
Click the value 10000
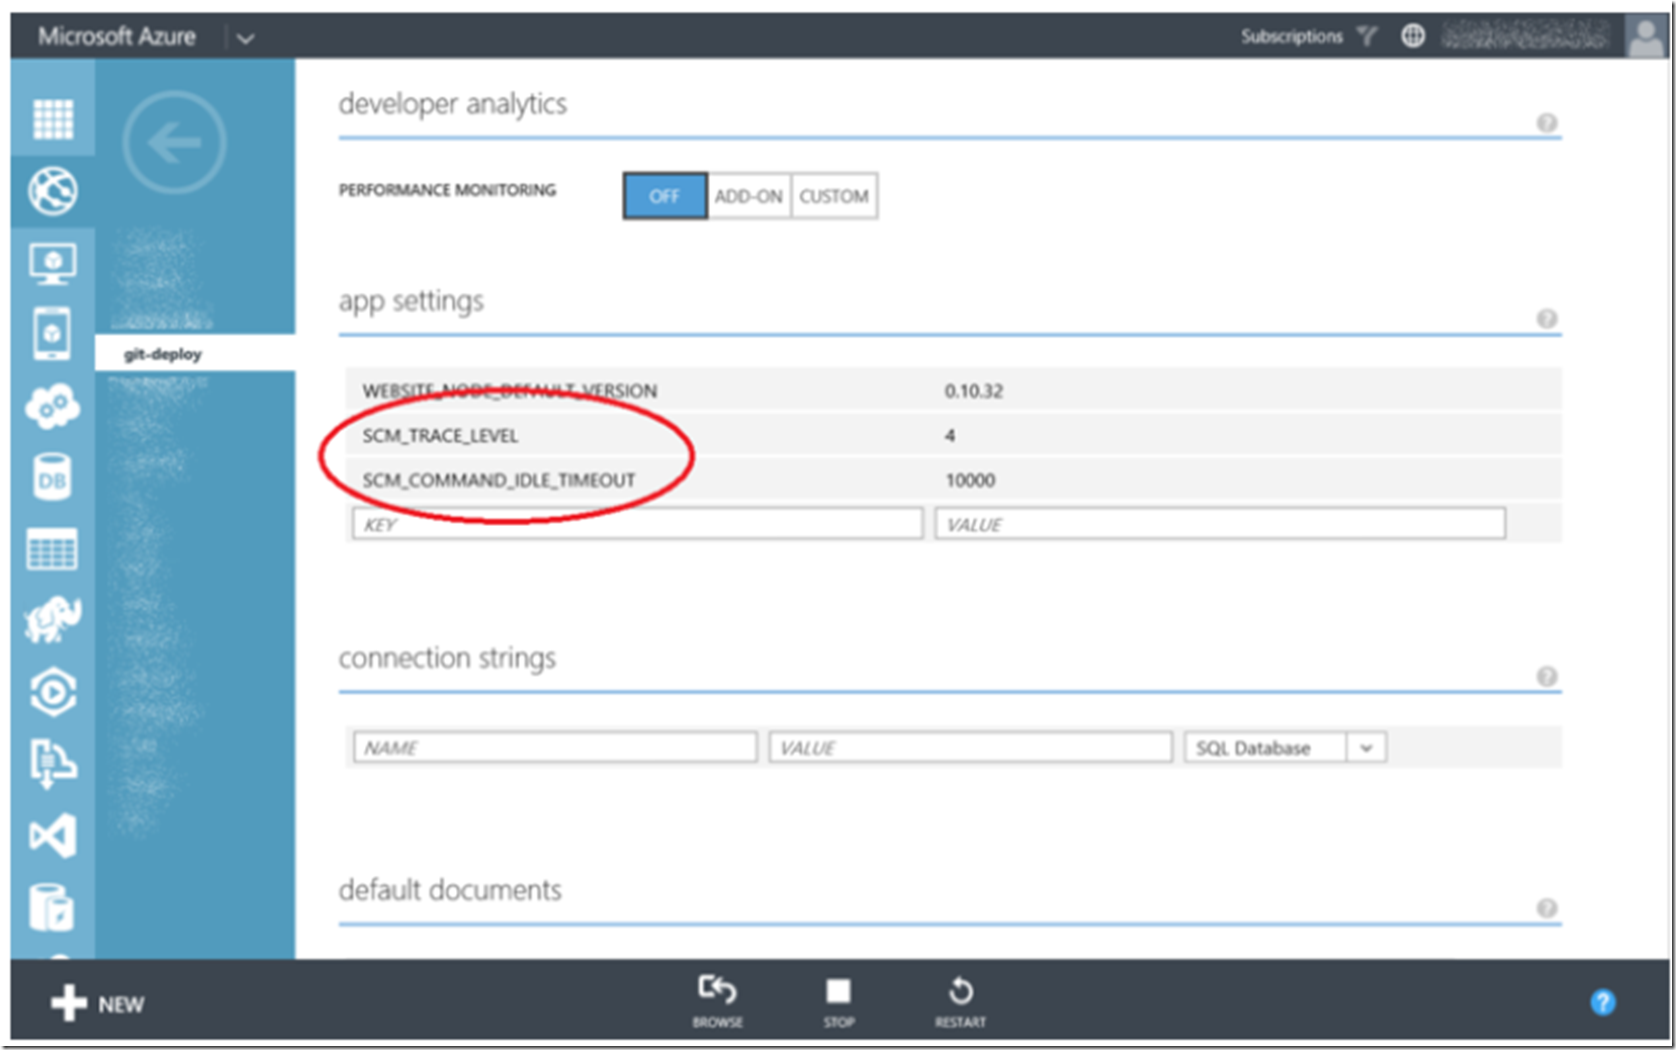970,481
